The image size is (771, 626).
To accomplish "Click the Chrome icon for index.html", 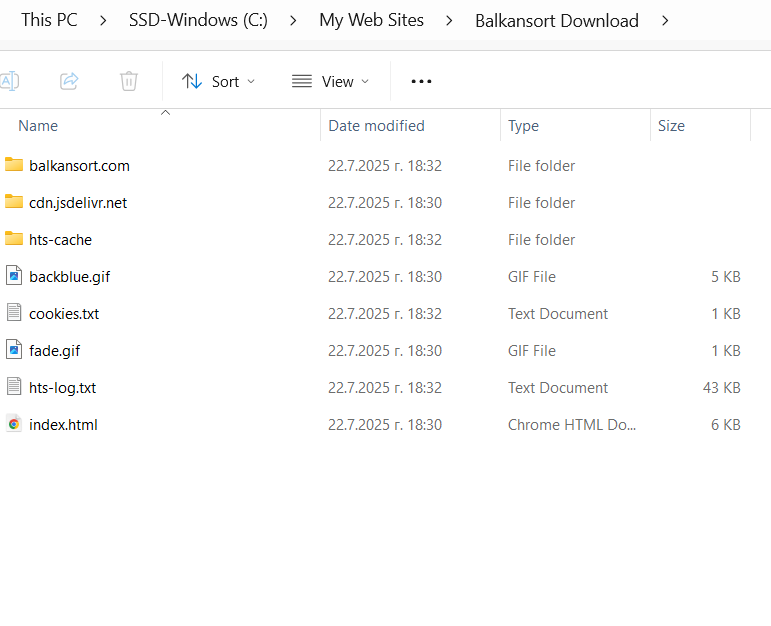I will (x=14, y=424).
